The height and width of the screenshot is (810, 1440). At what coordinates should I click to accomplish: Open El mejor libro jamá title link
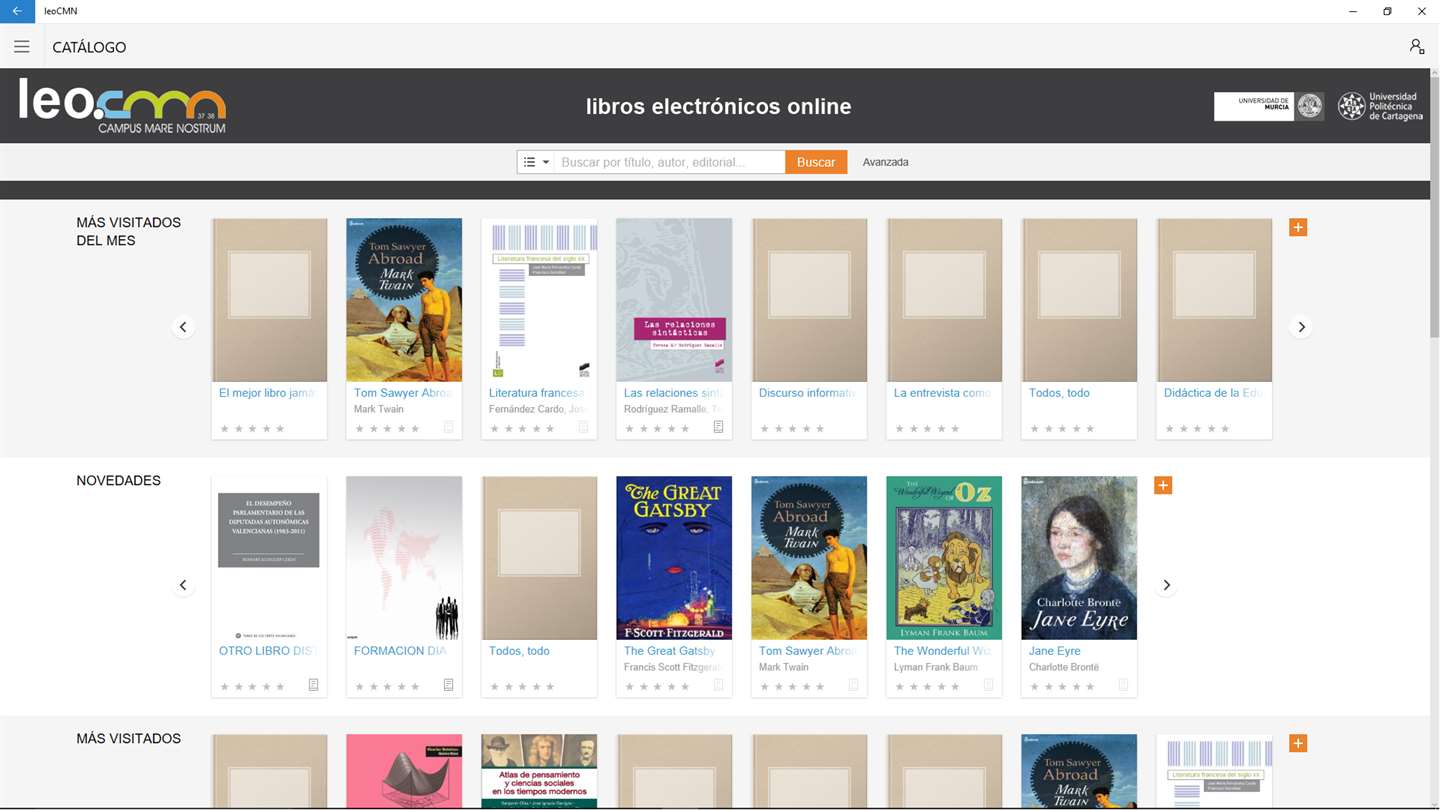[x=267, y=393]
